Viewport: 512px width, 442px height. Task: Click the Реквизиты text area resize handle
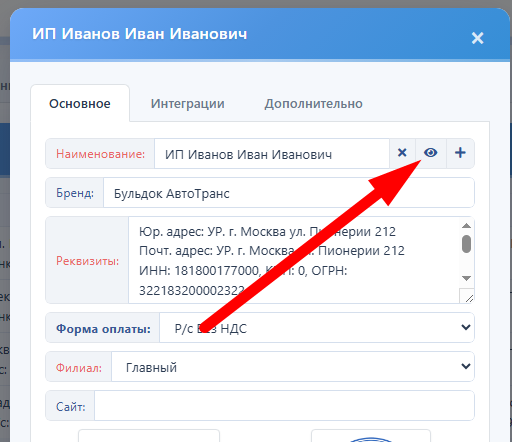(x=468, y=297)
